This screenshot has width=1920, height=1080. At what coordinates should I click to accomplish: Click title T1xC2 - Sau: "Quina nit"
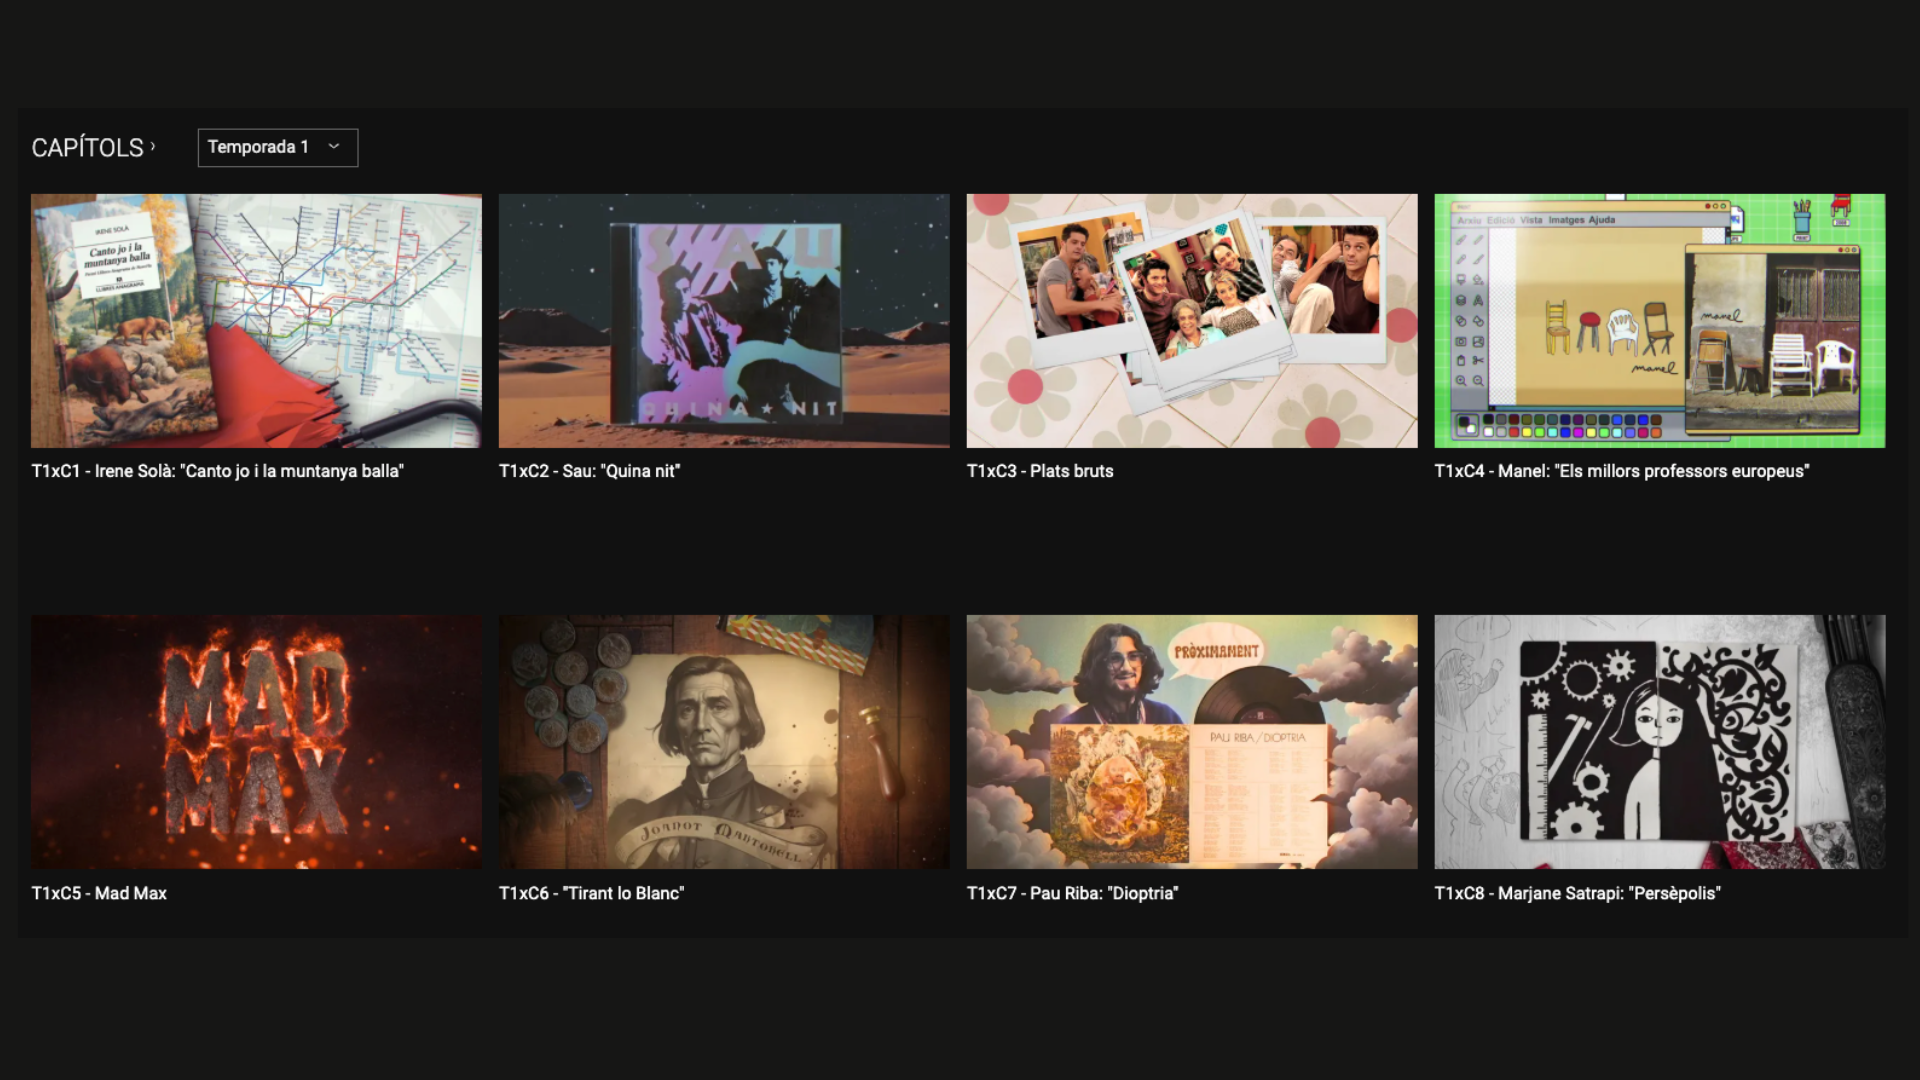tap(589, 471)
